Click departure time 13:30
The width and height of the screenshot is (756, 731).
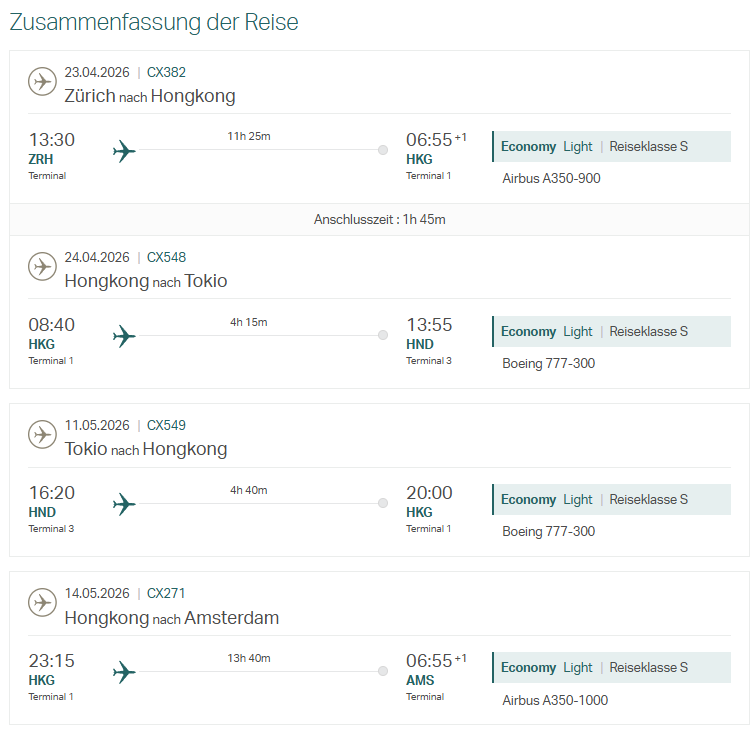point(52,140)
